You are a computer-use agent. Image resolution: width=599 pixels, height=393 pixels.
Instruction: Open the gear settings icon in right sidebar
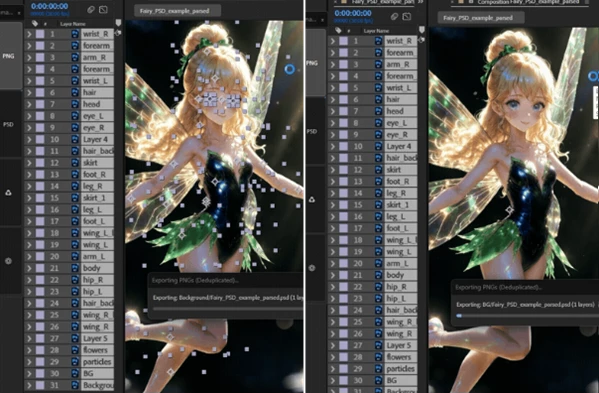tap(312, 268)
